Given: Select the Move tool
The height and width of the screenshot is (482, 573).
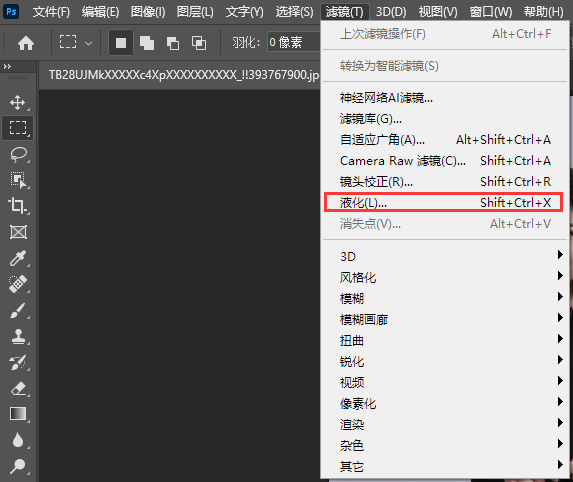Looking at the screenshot, I should point(18,103).
